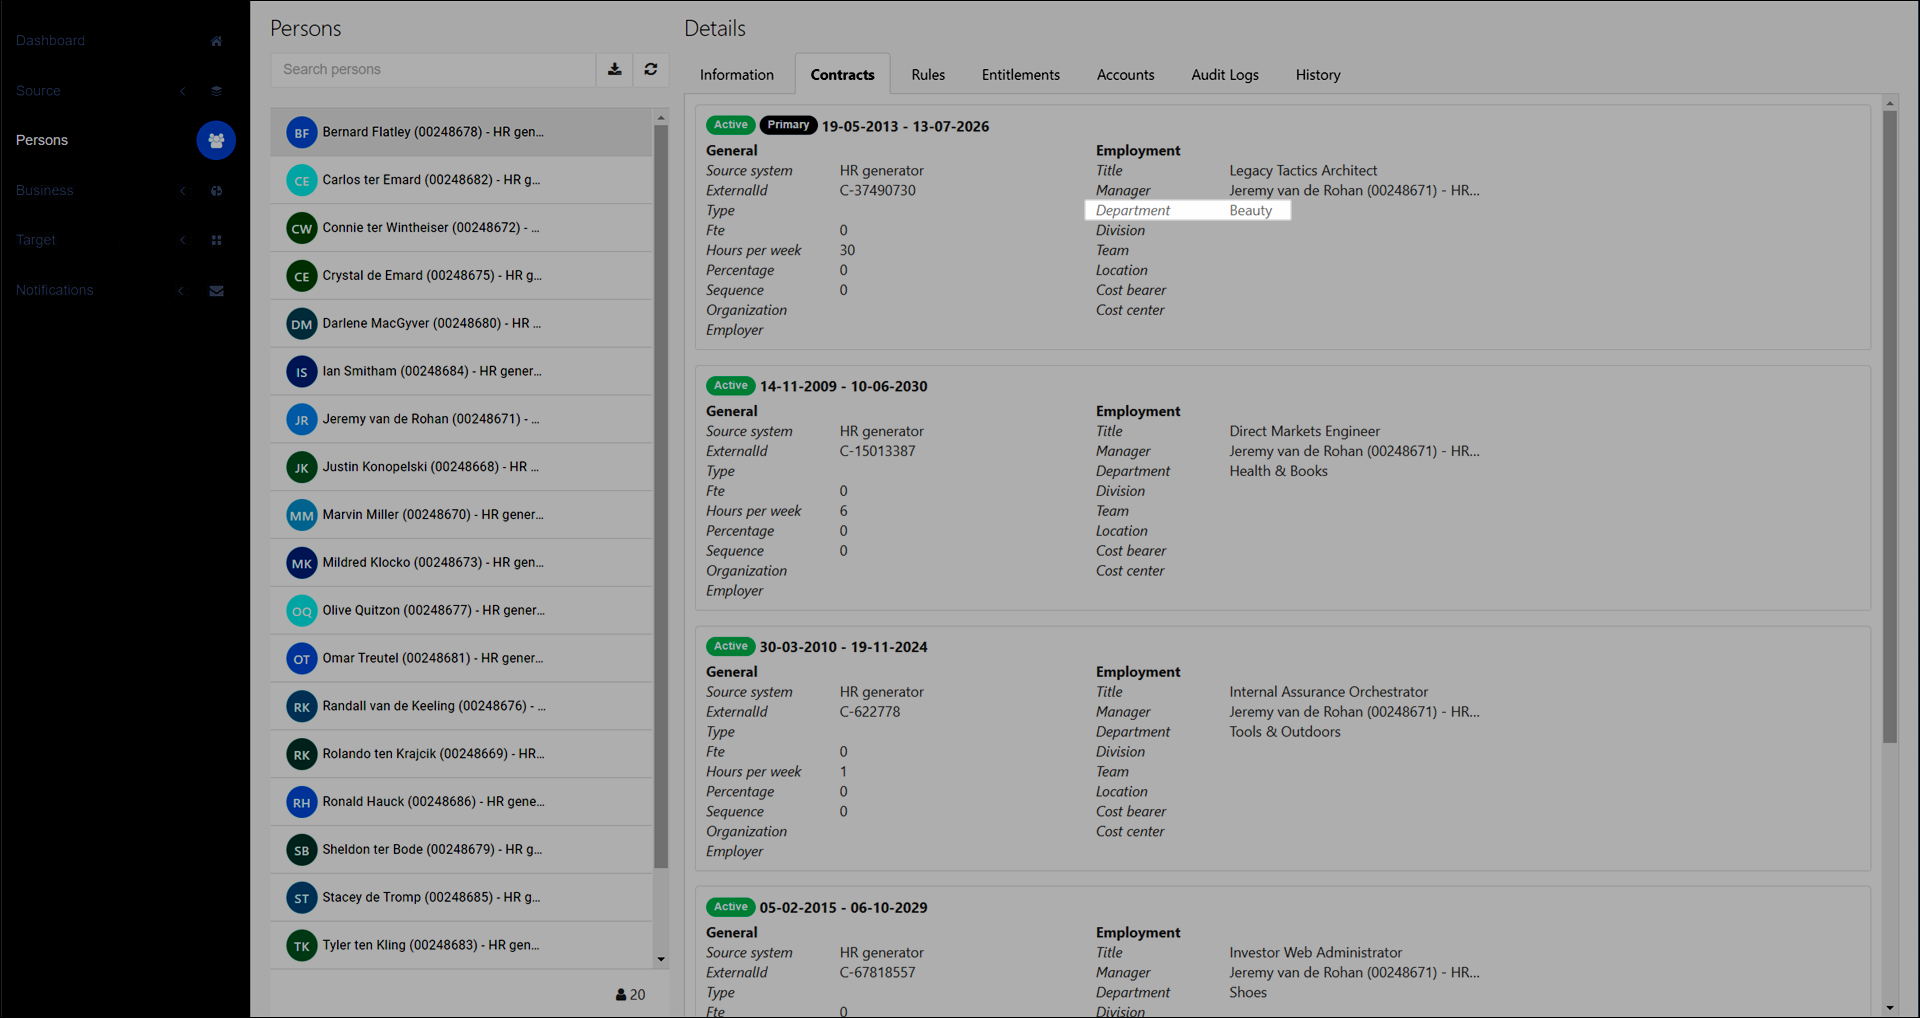The image size is (1920, 1019).
Task: View the History tab
Action: pyautogui.click(x=1318, y=75)
